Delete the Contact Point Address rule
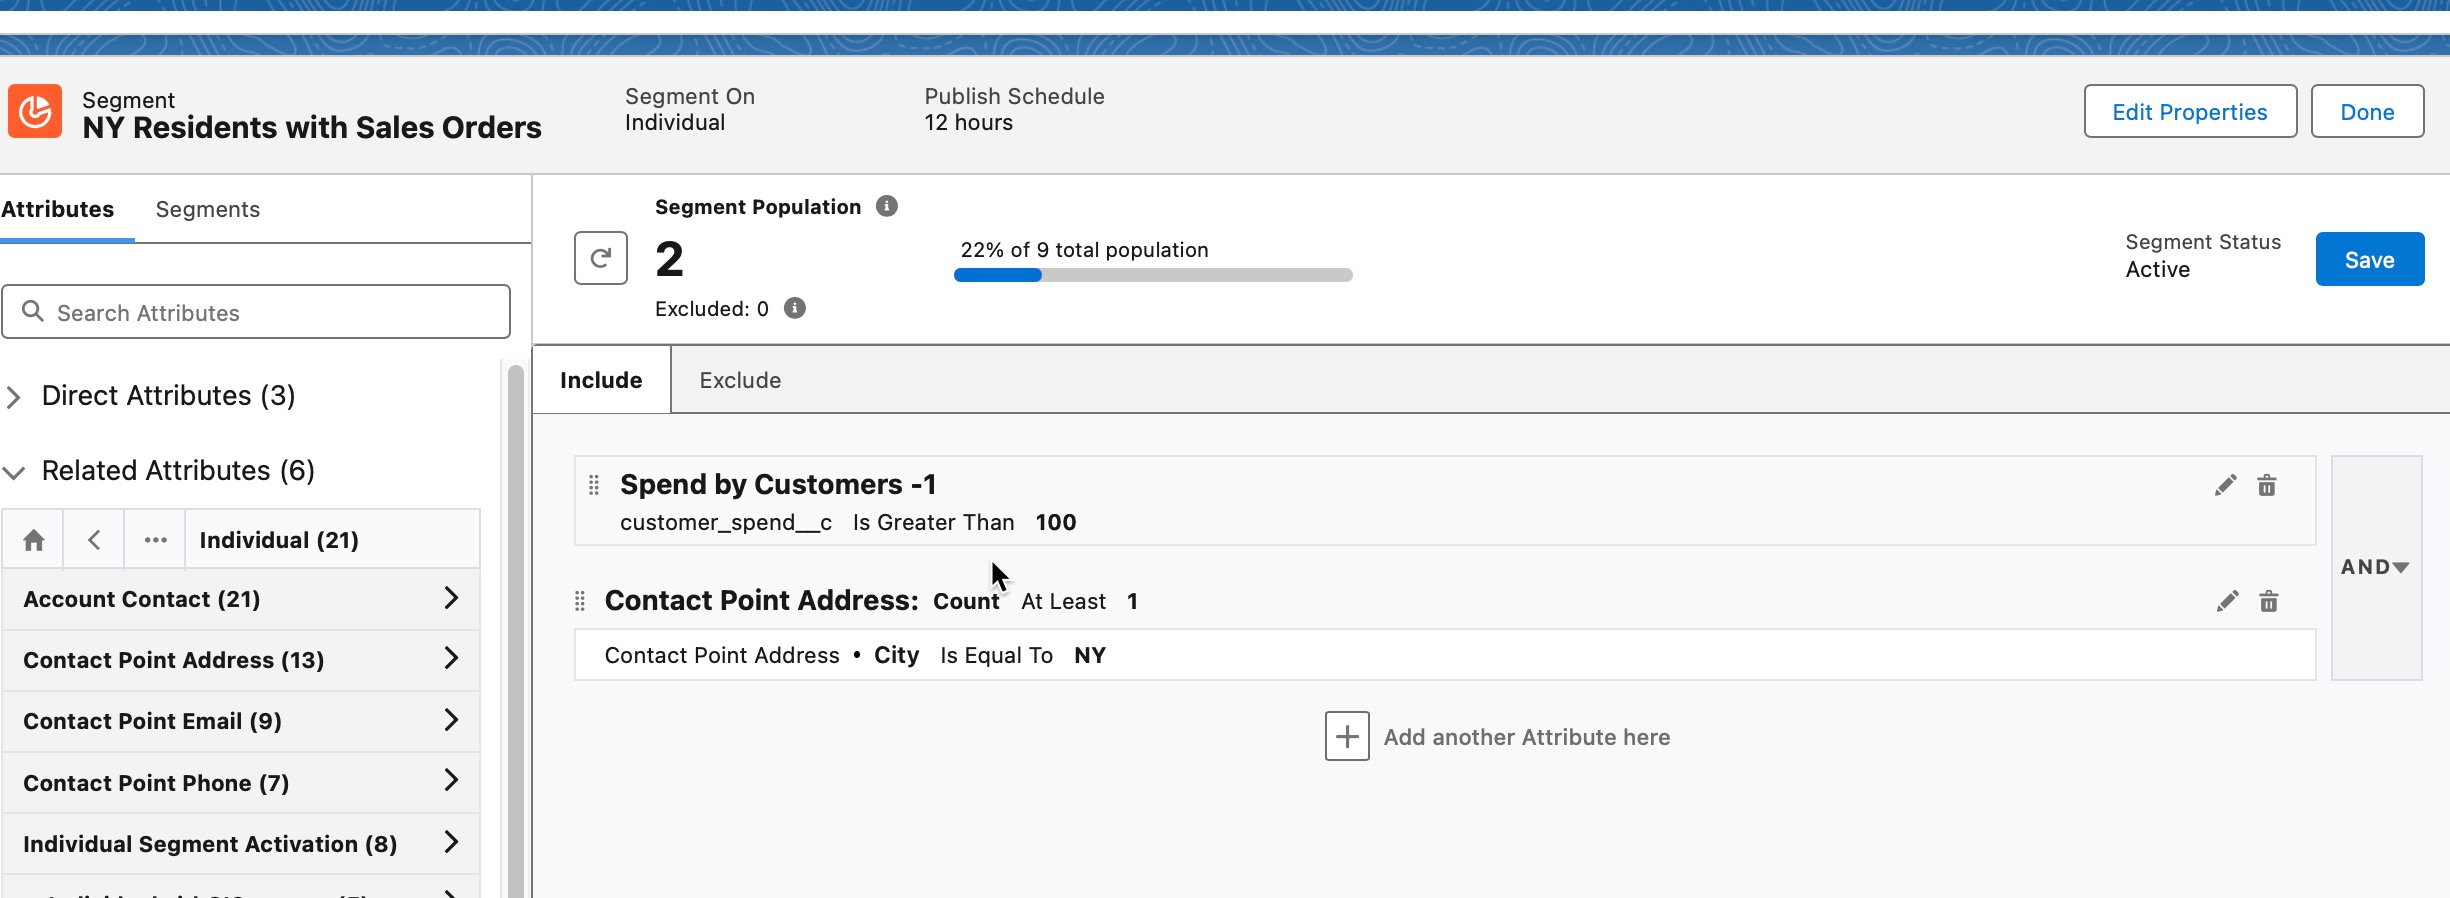This screenshot has width=2450, height=898. (x=2269, y=601)
